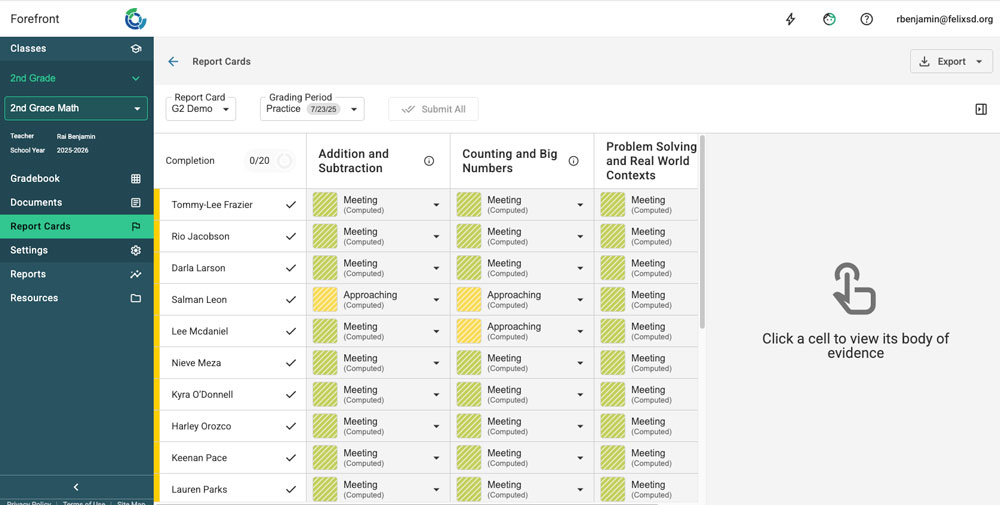Click the Export button
Screen dimensions: 1000x505
[x=950, y=62]
